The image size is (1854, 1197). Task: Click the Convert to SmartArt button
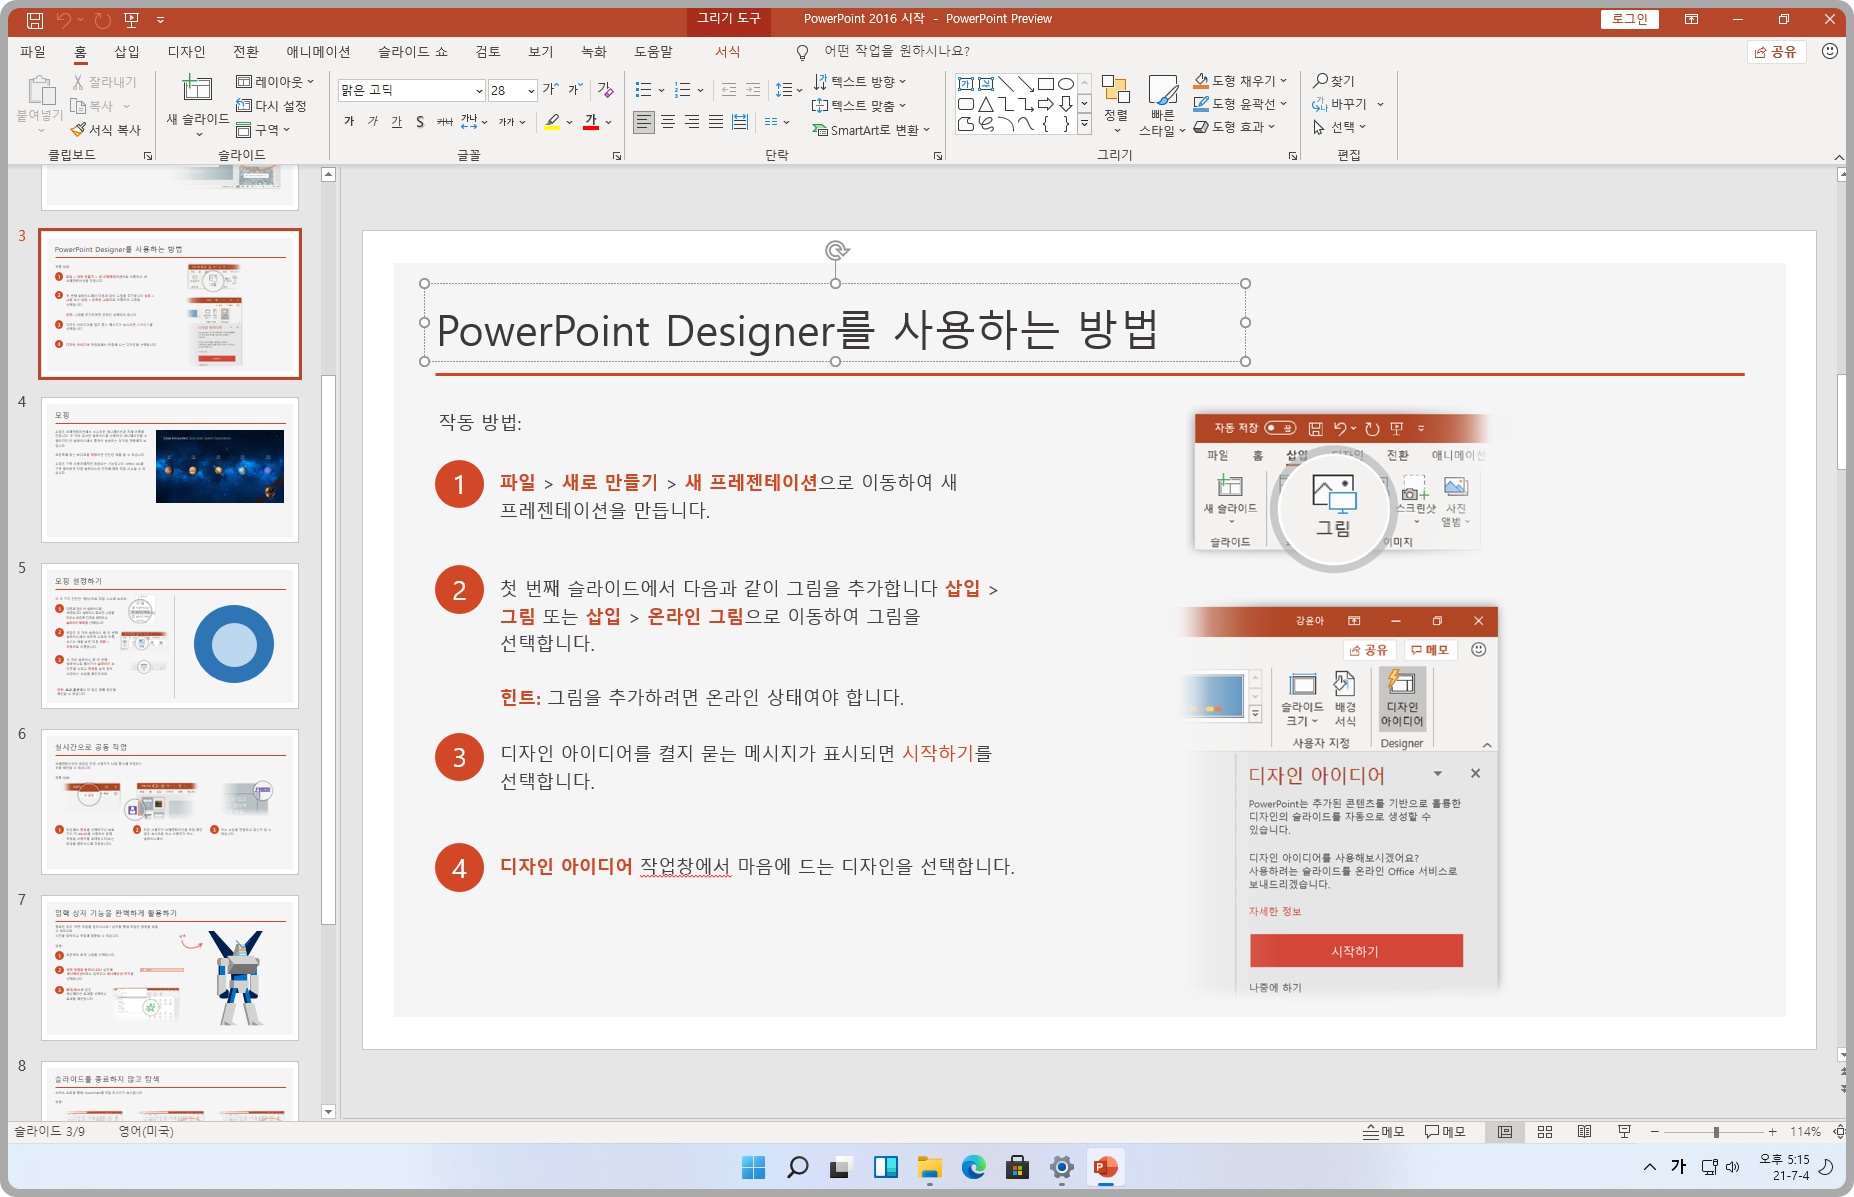pos(871,130)
